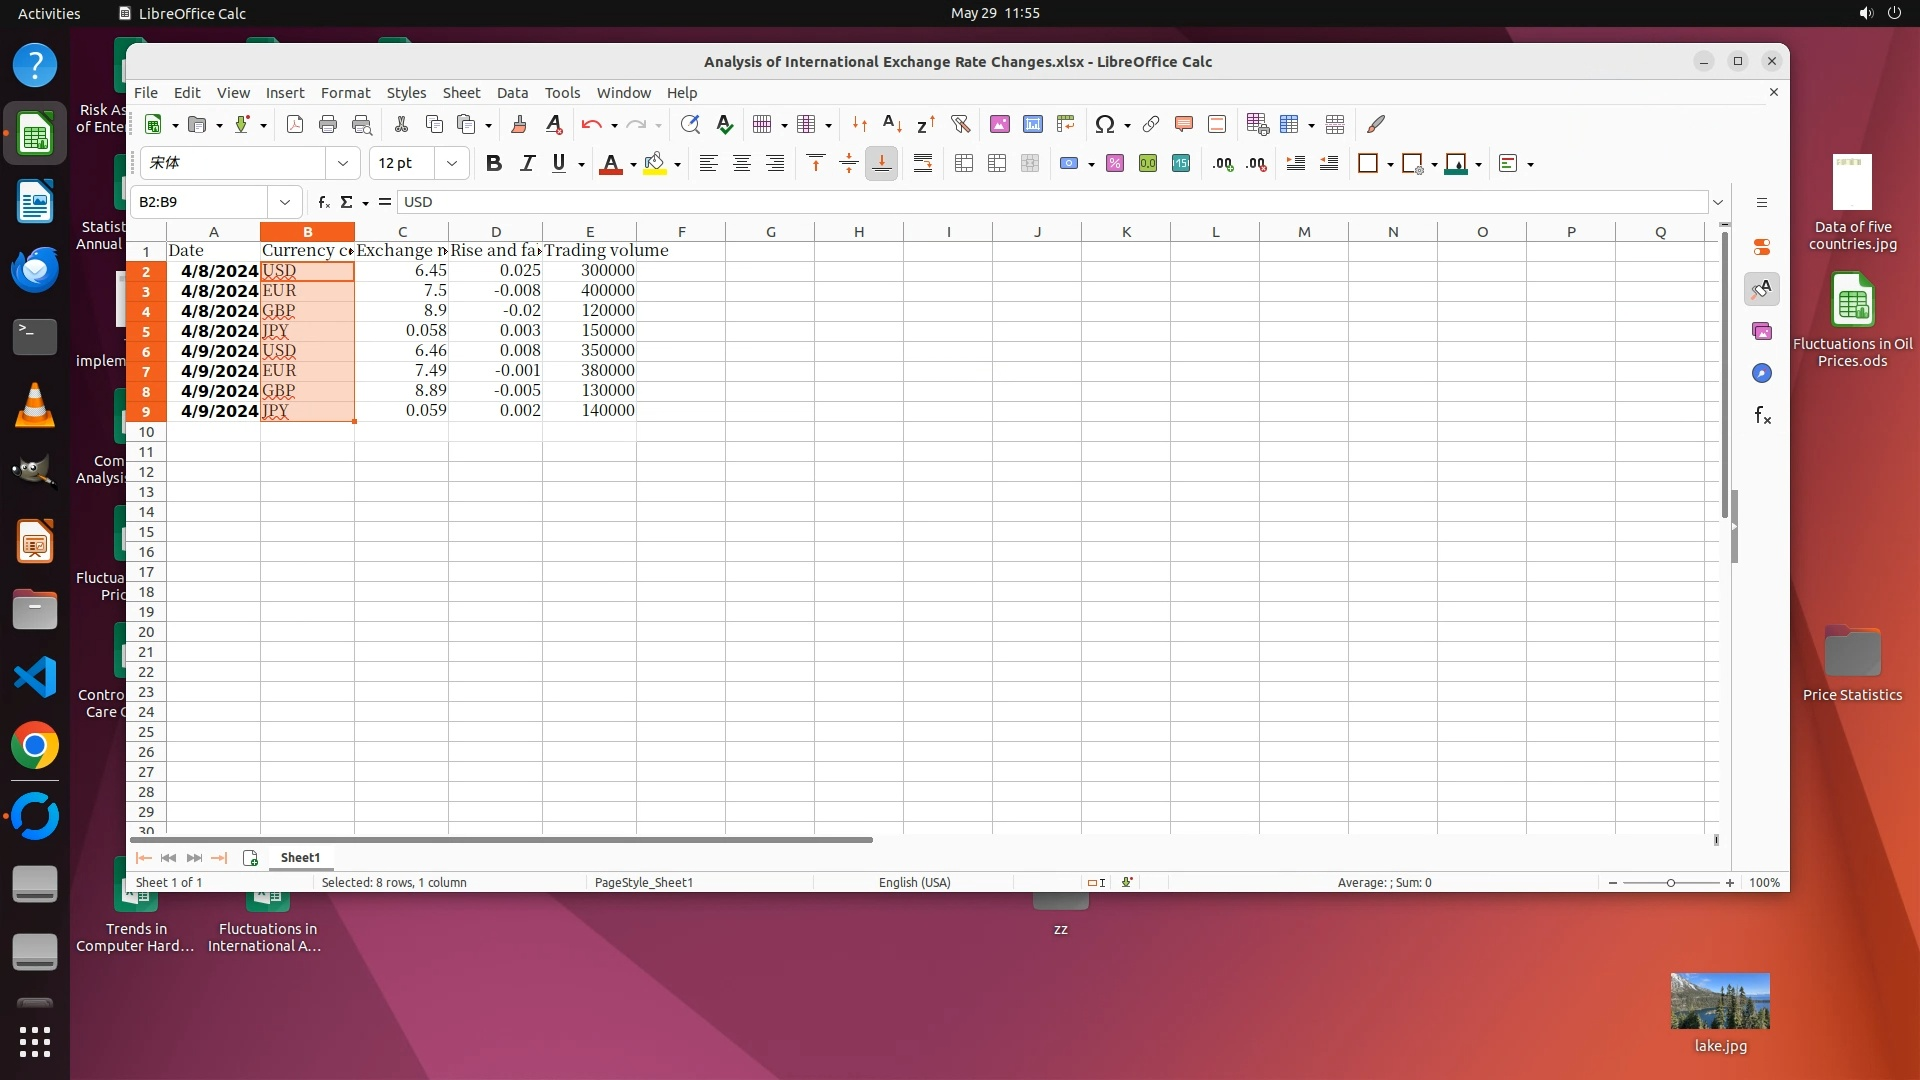Click the Clone Formatting paintbrush icon
Image resolution: width=1920 pixels, height=1080 pixels.
point(518,124)
